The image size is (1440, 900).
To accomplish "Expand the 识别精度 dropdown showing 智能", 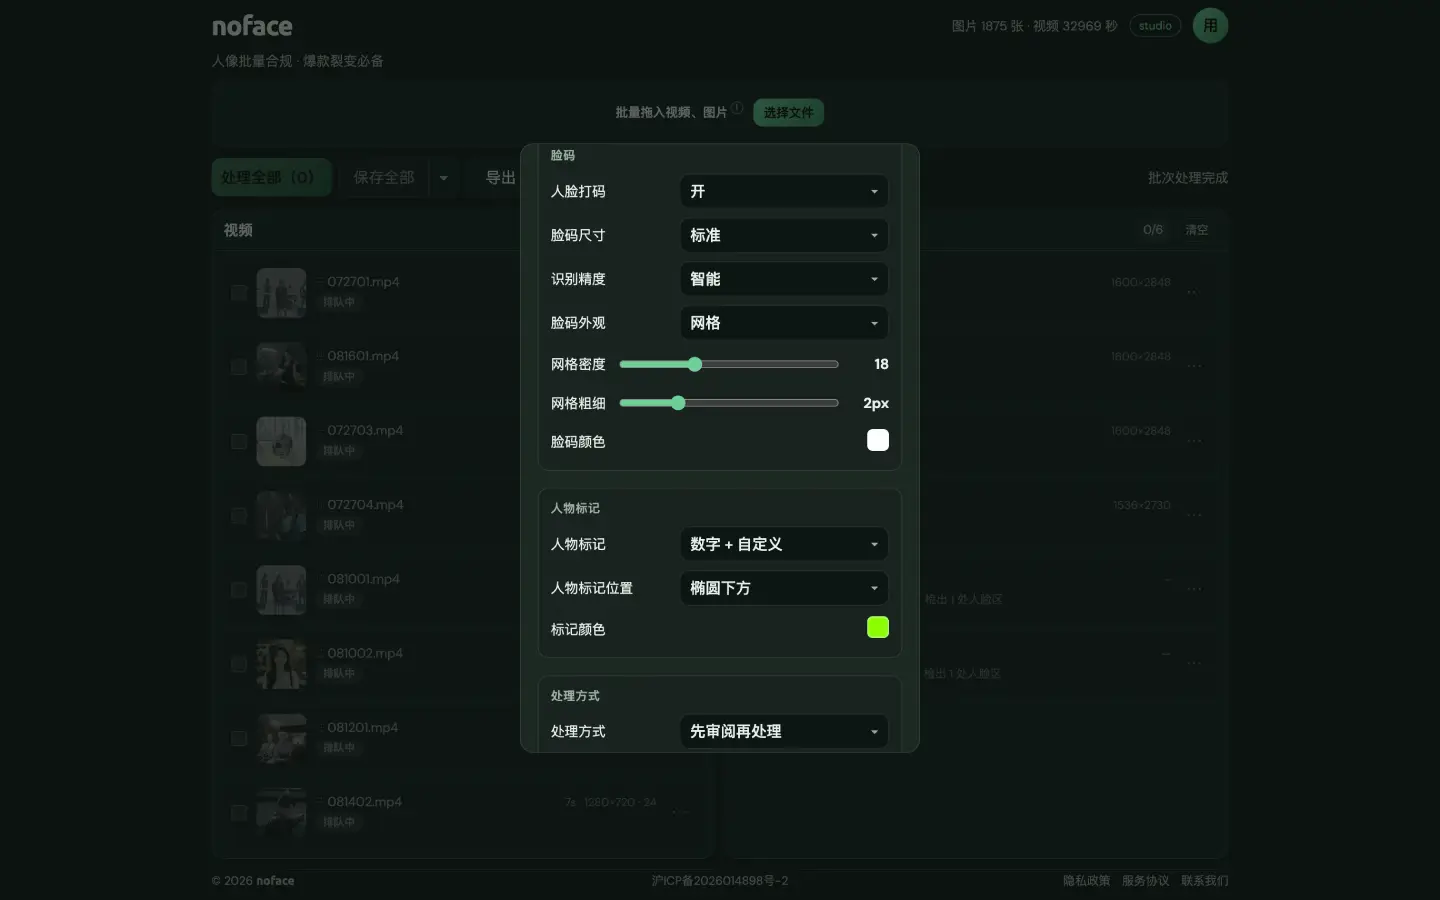I will [784, 279].
